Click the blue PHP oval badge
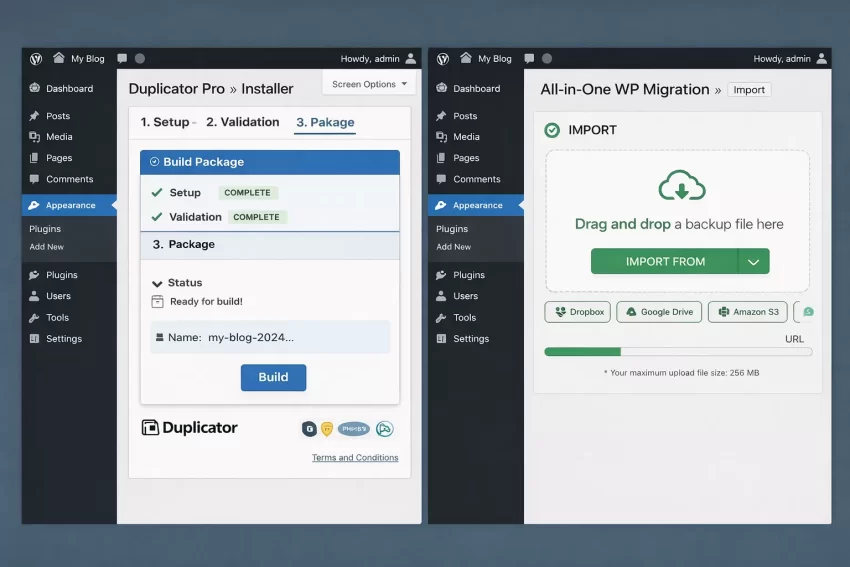Viewport: 850px width, 567px height. click(354, 429)
